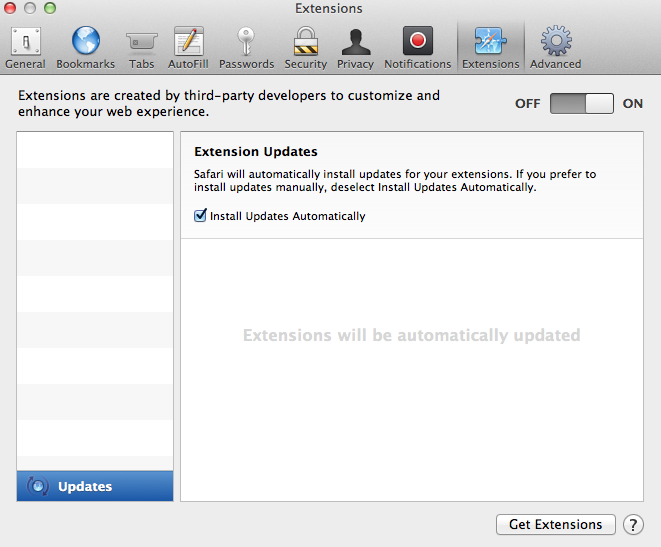Click the OFF label beside the switch
Screen dimensions: 661x547
[x=527, y=104]
